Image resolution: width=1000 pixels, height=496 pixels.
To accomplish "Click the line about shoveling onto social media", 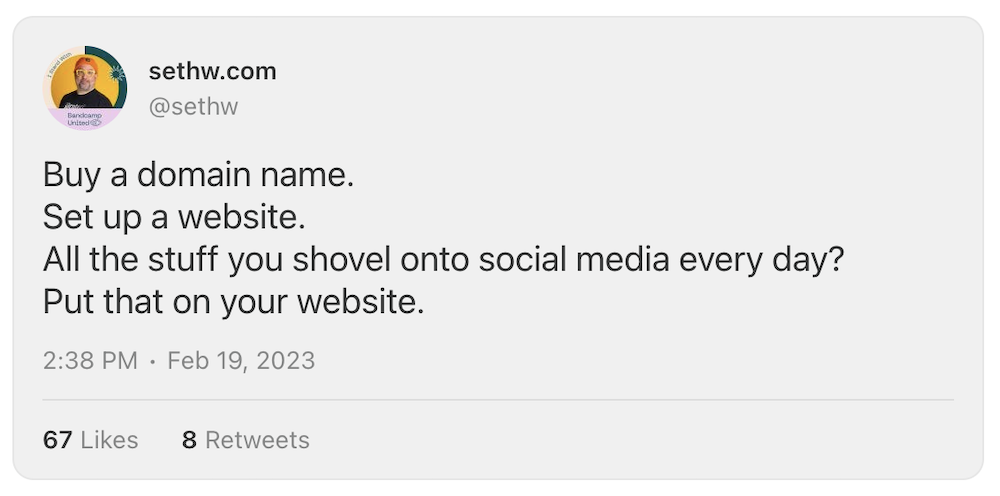I will (x=444, y=260).
